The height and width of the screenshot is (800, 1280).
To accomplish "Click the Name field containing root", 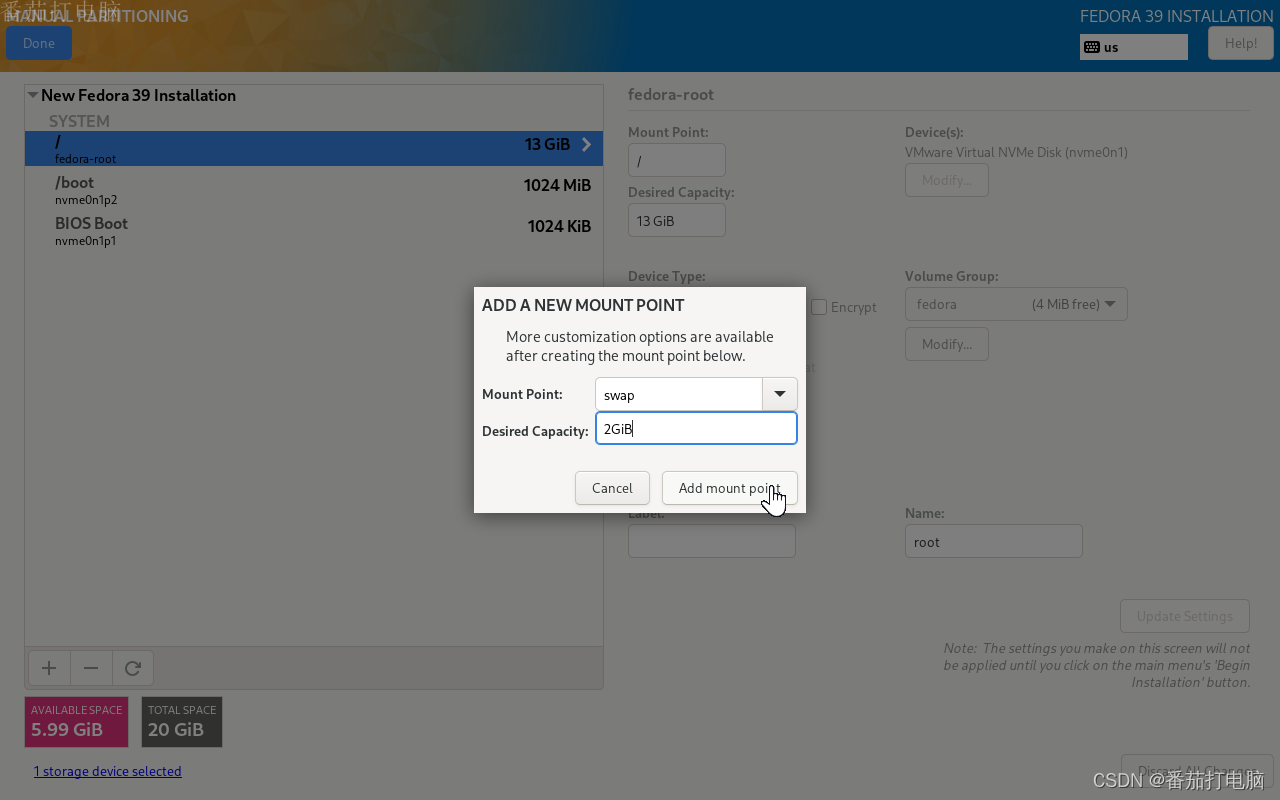I will (x=994, y=541).
